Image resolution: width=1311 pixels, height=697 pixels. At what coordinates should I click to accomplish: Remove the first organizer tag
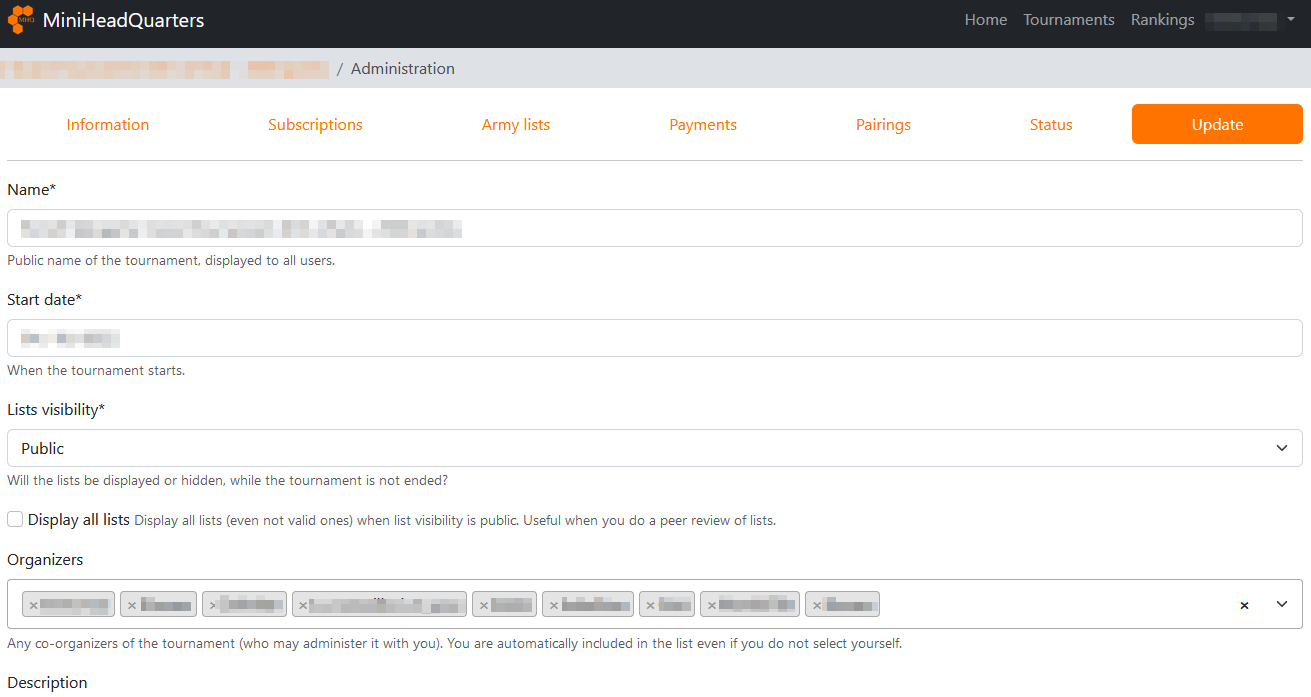[33, 605]
